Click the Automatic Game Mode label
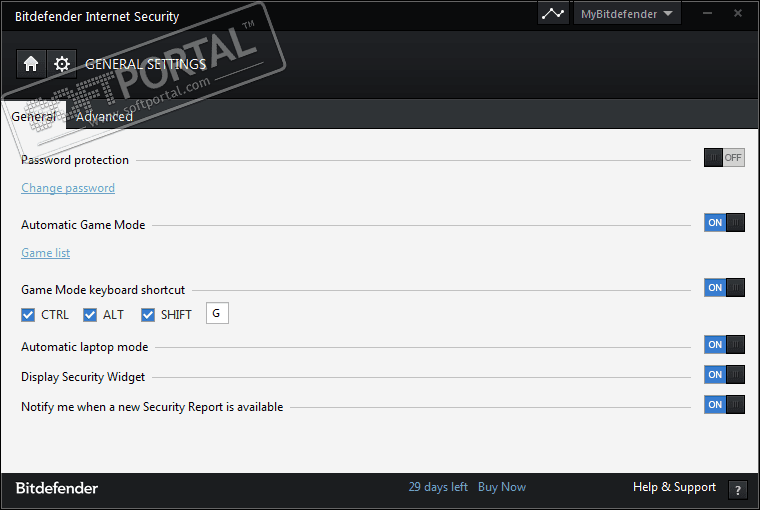Screen dimensions: 760x510 (83, 225)
